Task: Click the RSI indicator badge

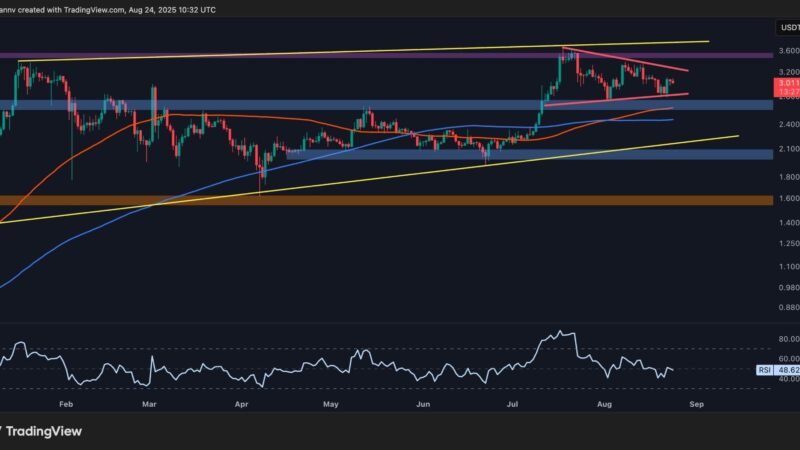Action: [x=764, y=370]
